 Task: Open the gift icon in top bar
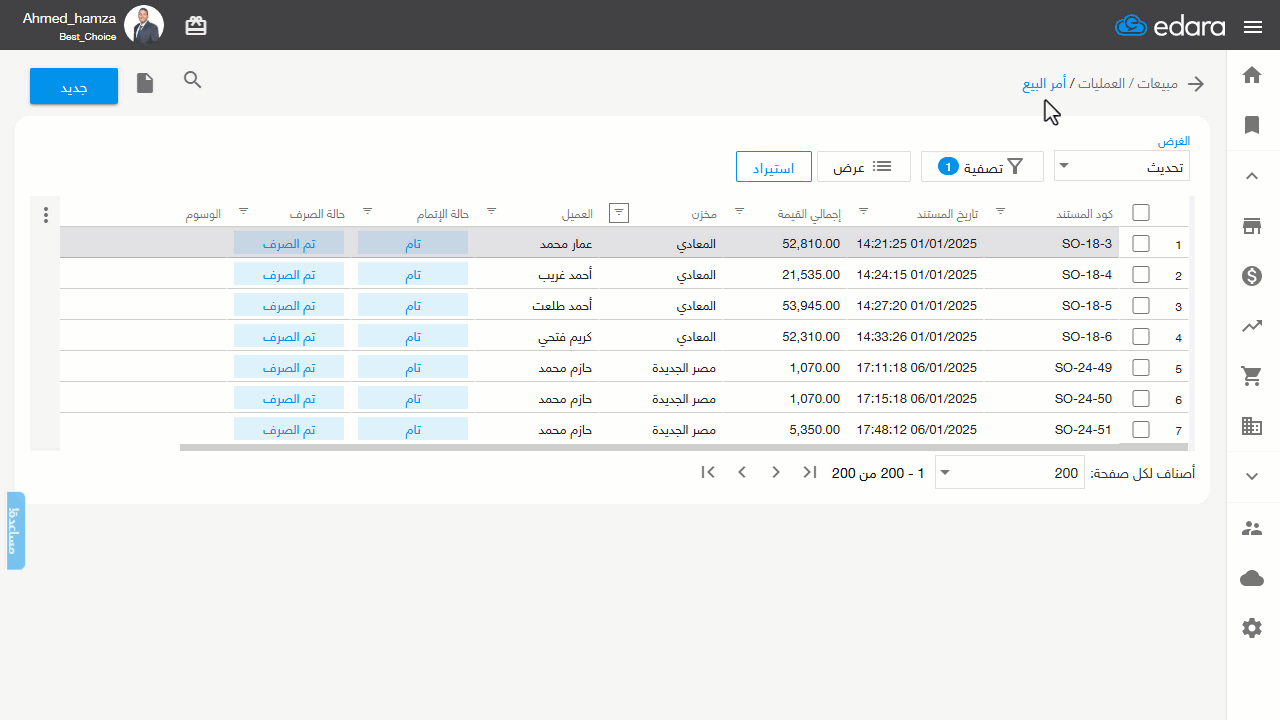(x=196, y=26)
